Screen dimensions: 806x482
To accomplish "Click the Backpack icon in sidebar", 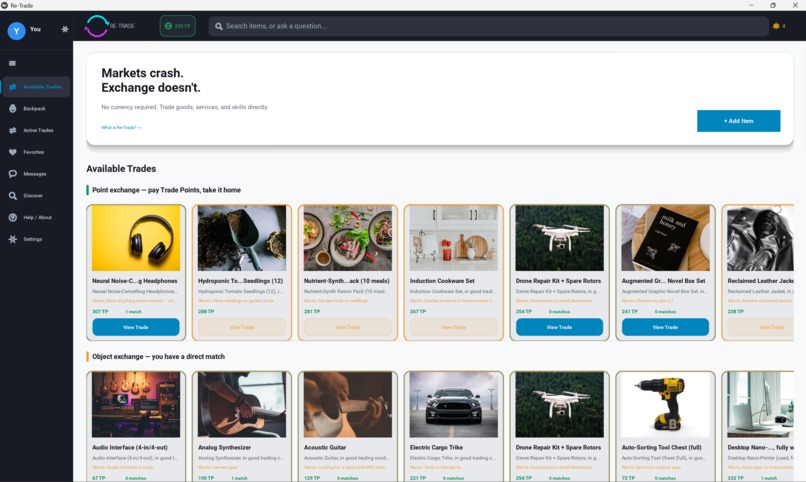I will click(13, 108).
